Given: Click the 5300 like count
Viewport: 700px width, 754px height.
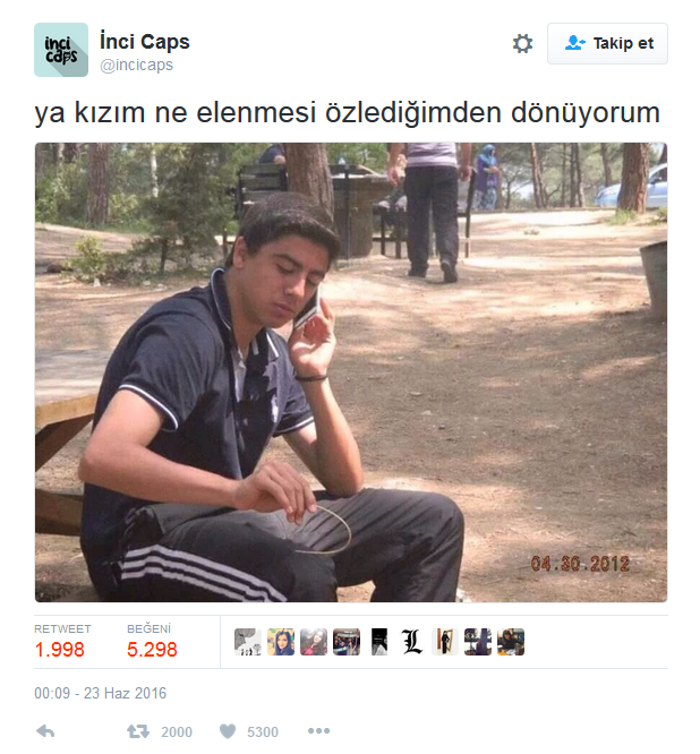Looking at the screenshot, I should (x=262, y=732).
